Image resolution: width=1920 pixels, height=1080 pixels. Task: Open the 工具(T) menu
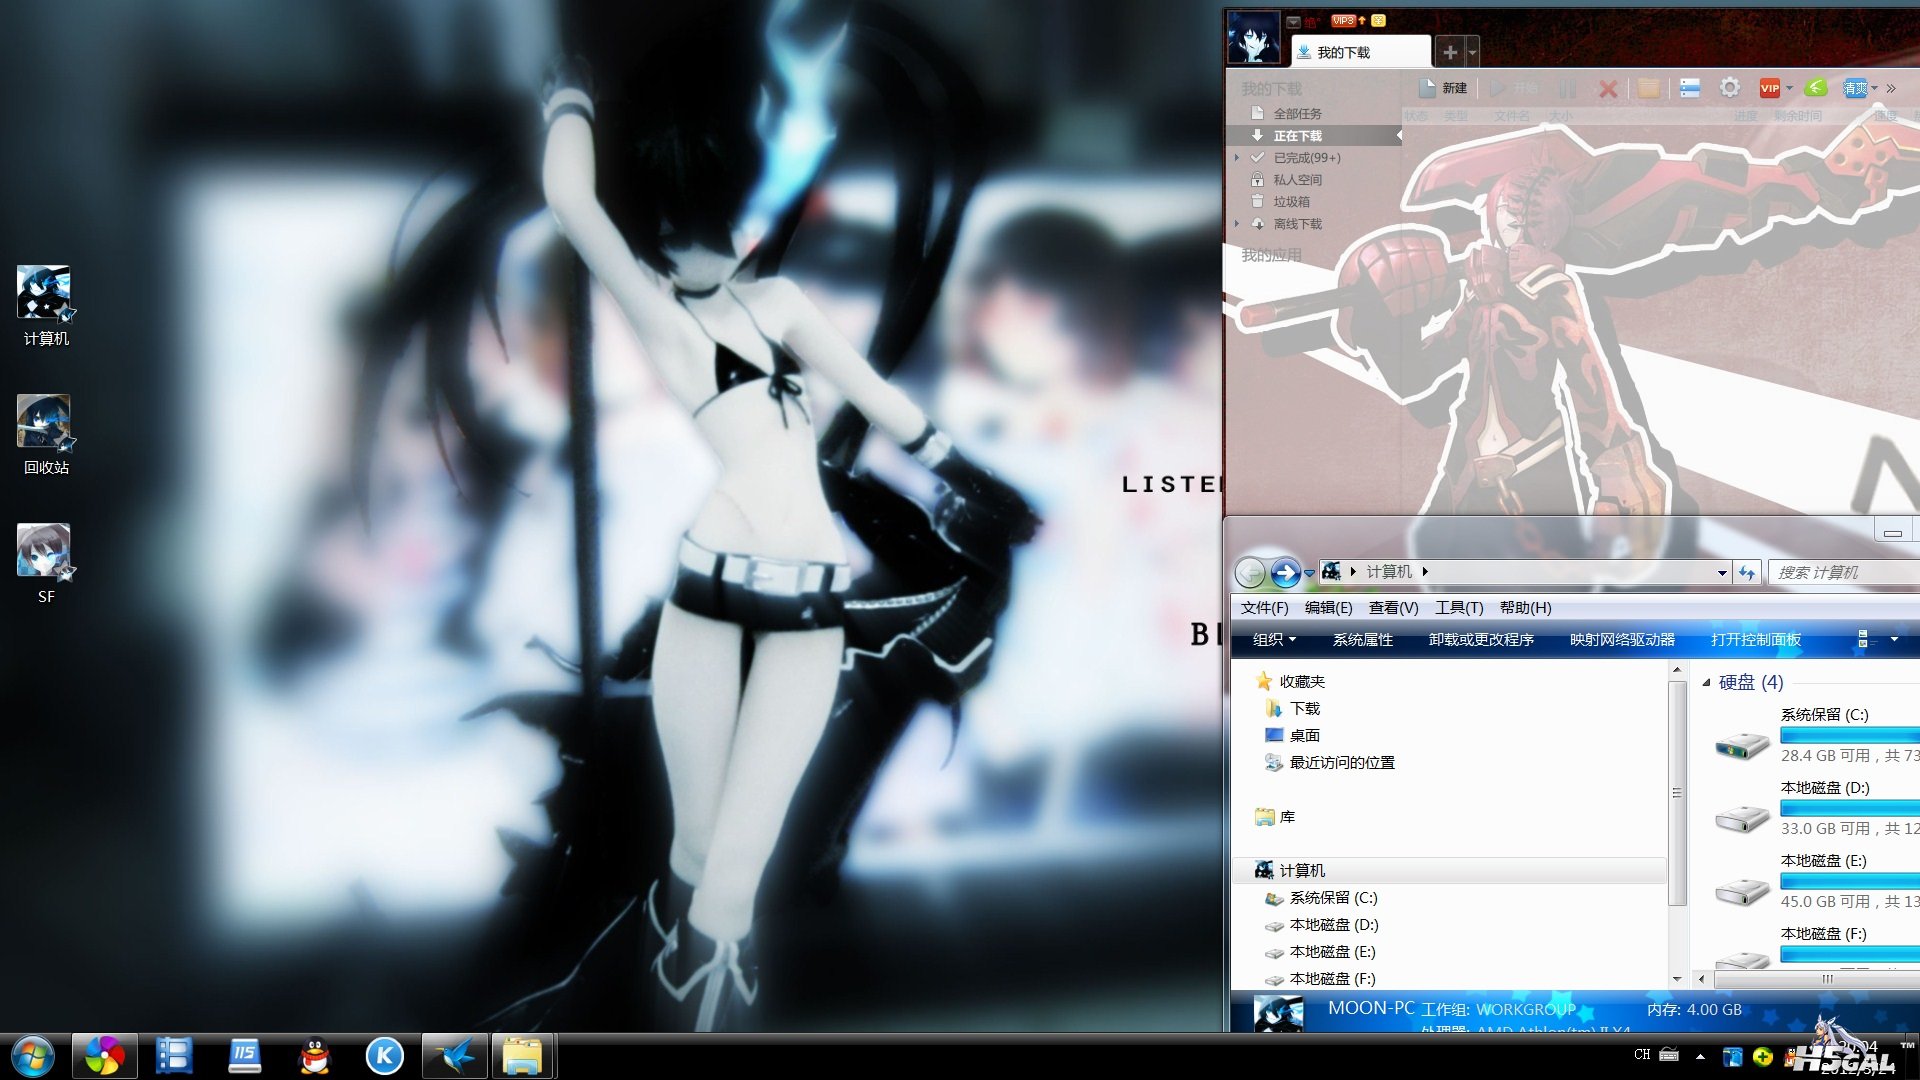(1460, 608)
